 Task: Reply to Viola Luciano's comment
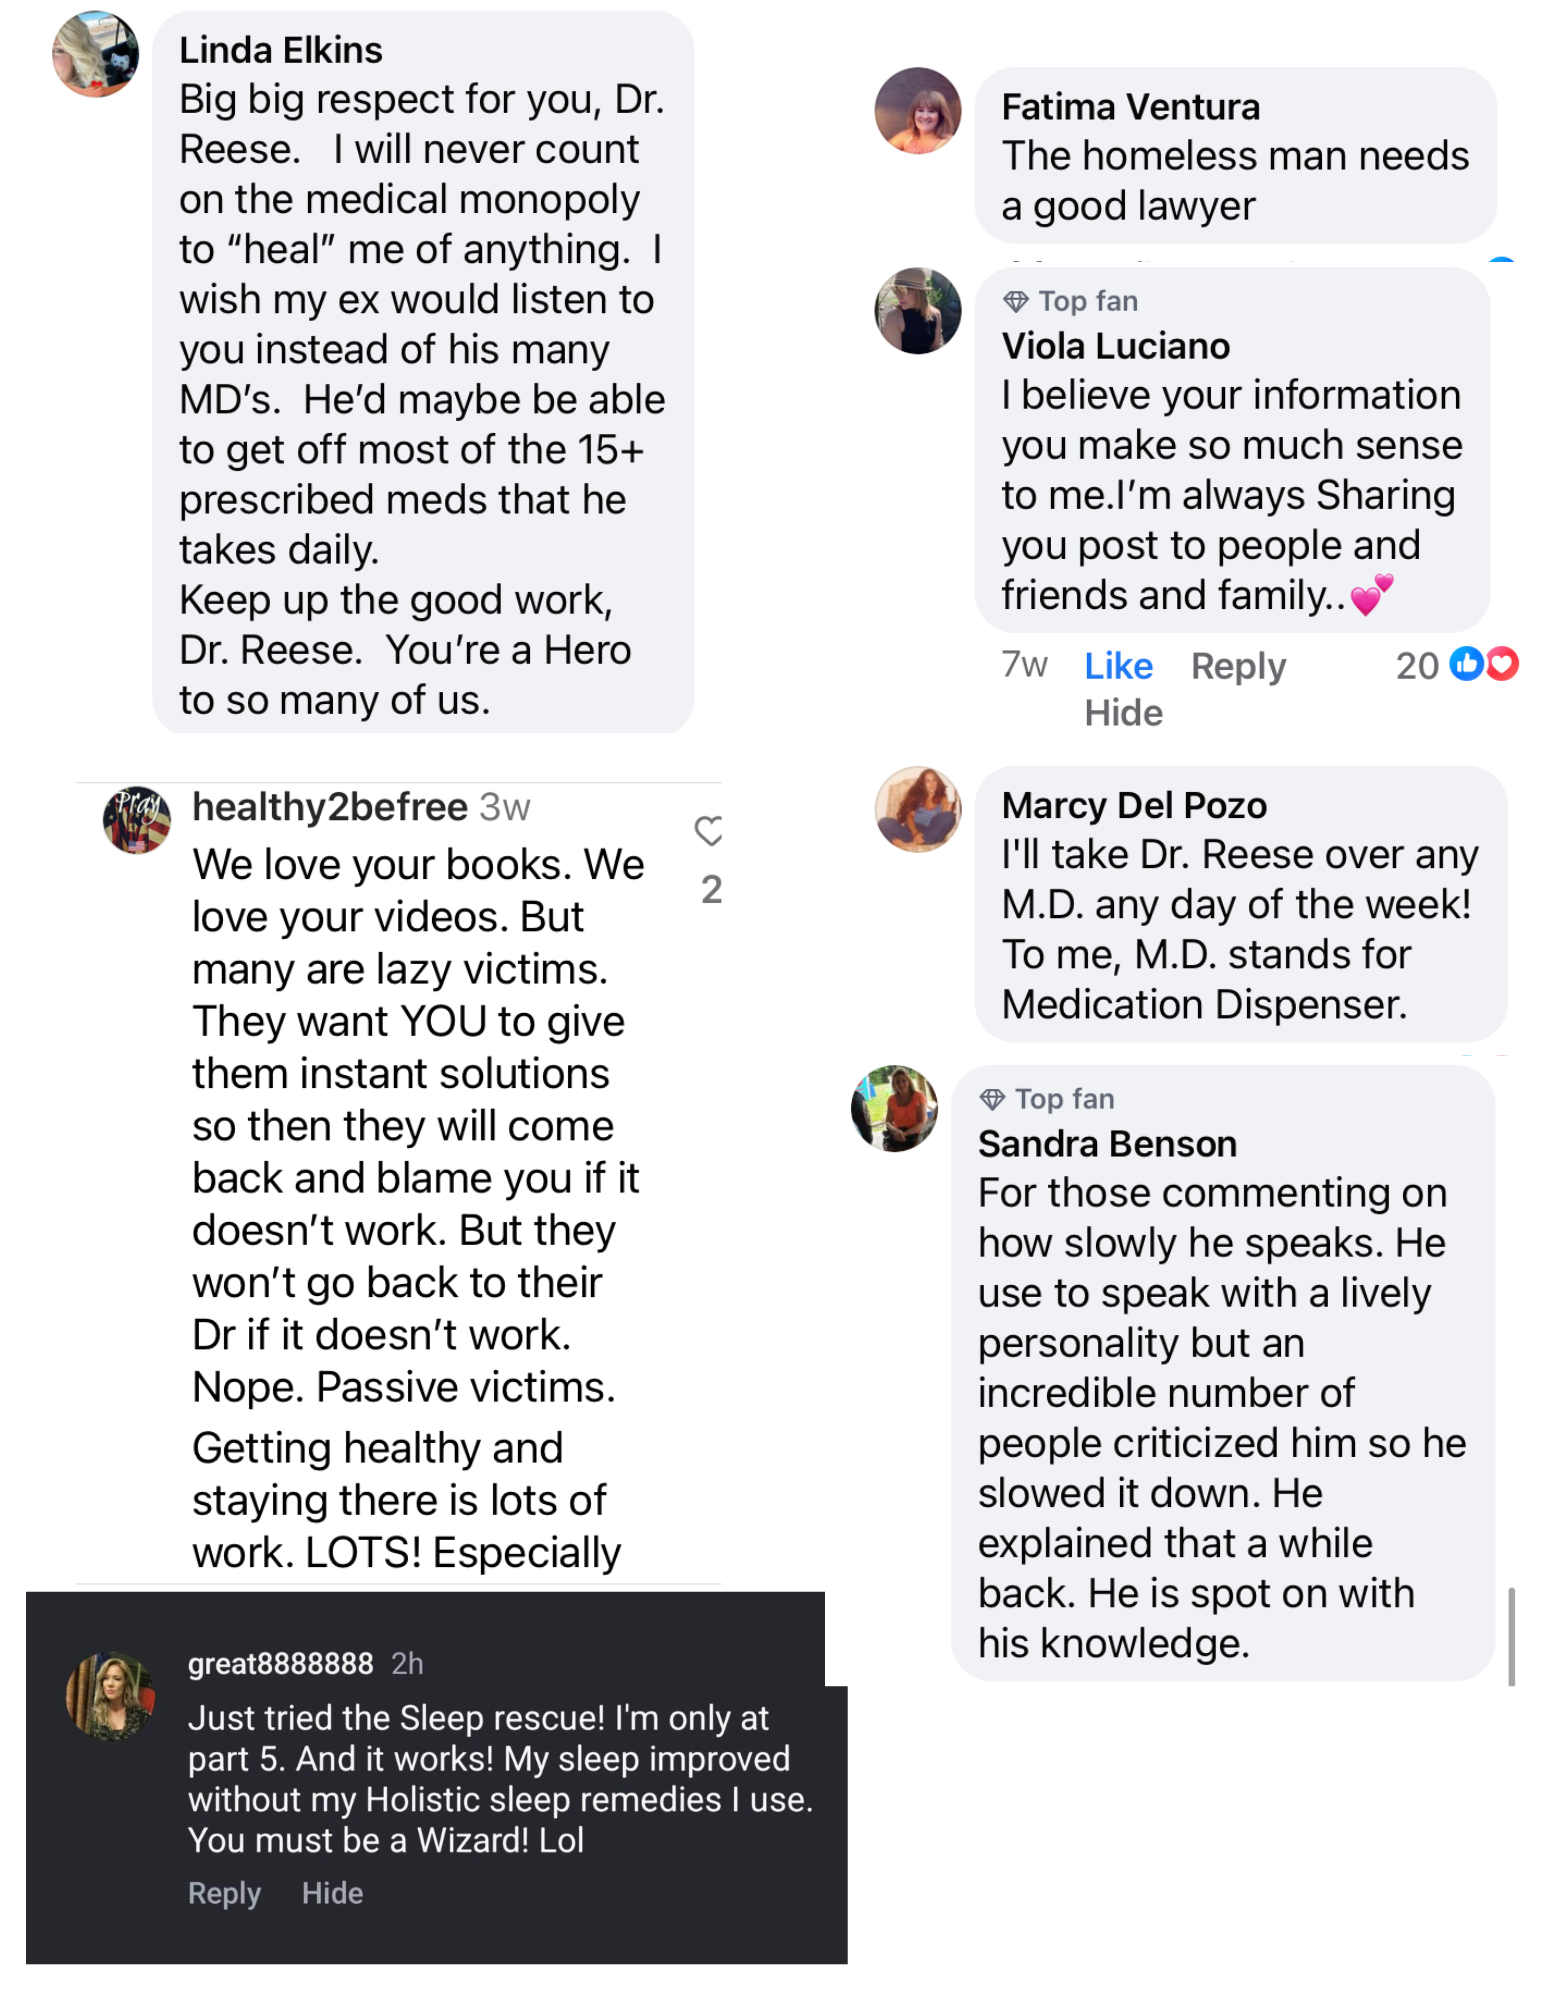(x=1238, y=666)
